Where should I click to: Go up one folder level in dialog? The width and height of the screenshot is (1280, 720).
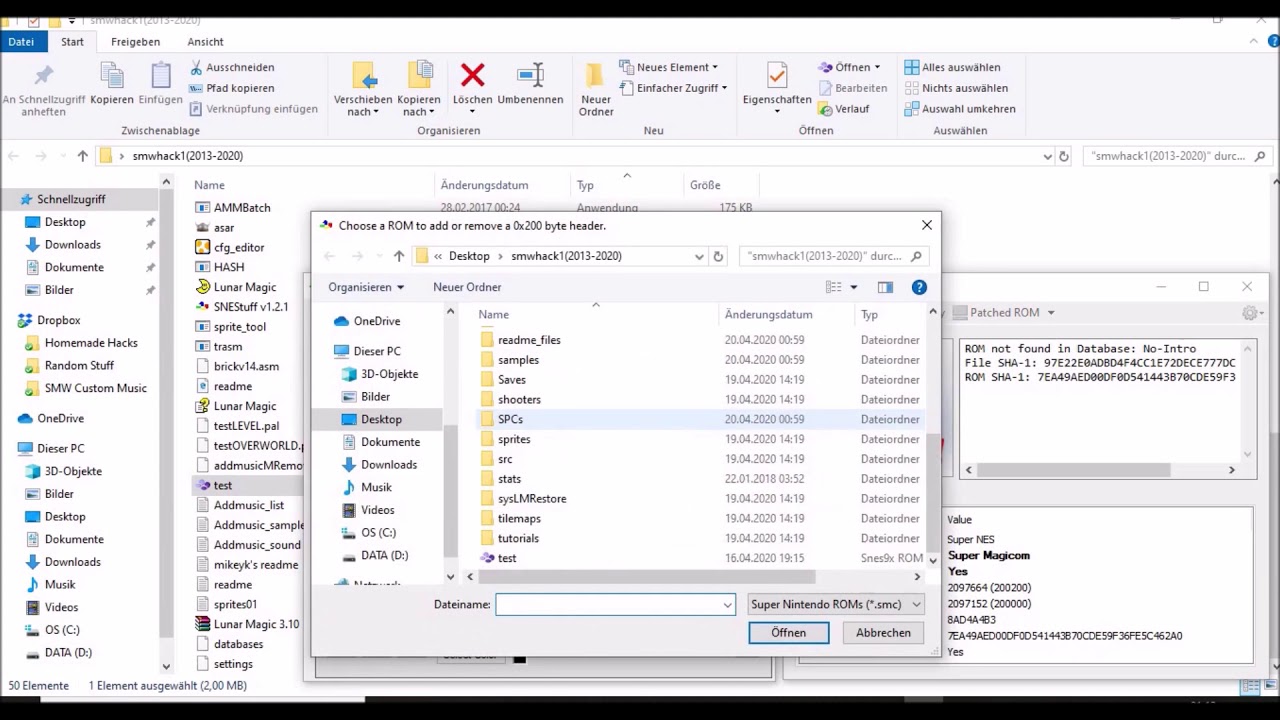398,256
